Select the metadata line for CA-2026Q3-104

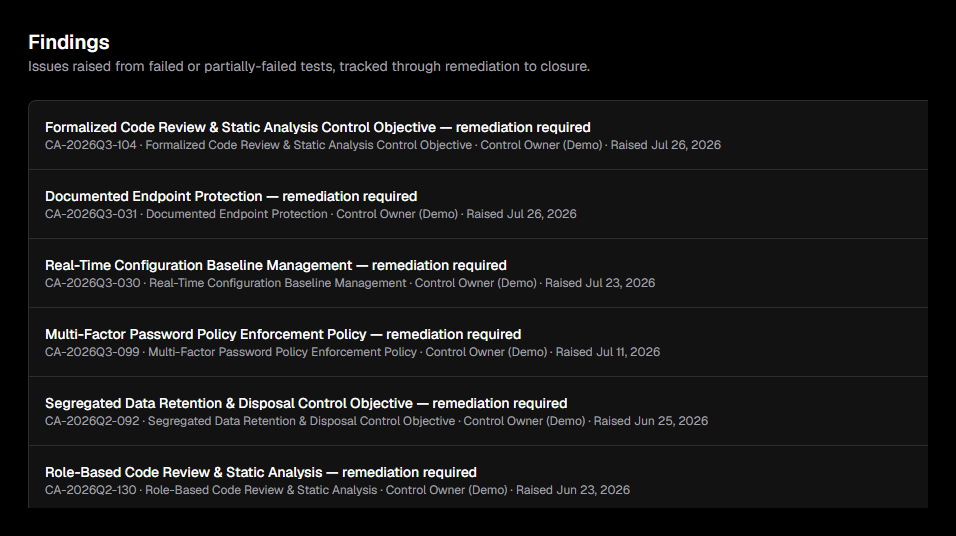[383, 145]
